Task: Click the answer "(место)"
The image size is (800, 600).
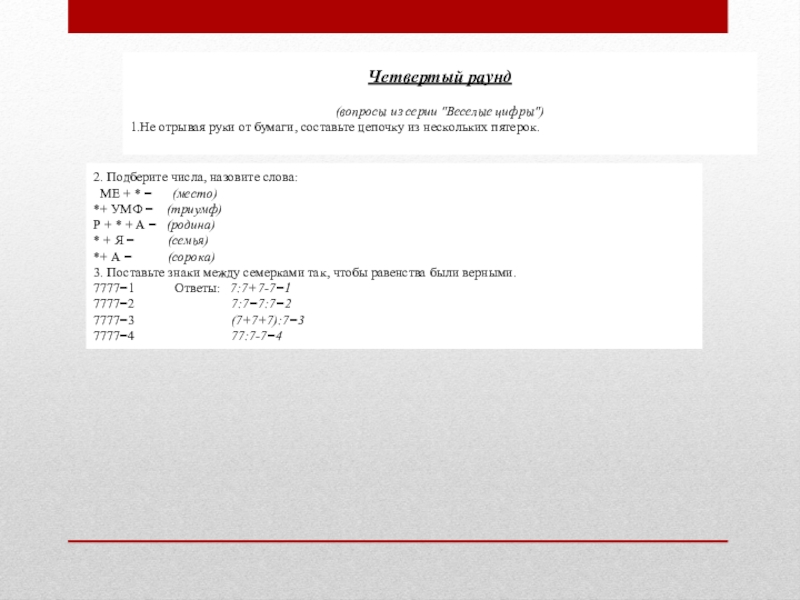Action: [x=194, y=194]
